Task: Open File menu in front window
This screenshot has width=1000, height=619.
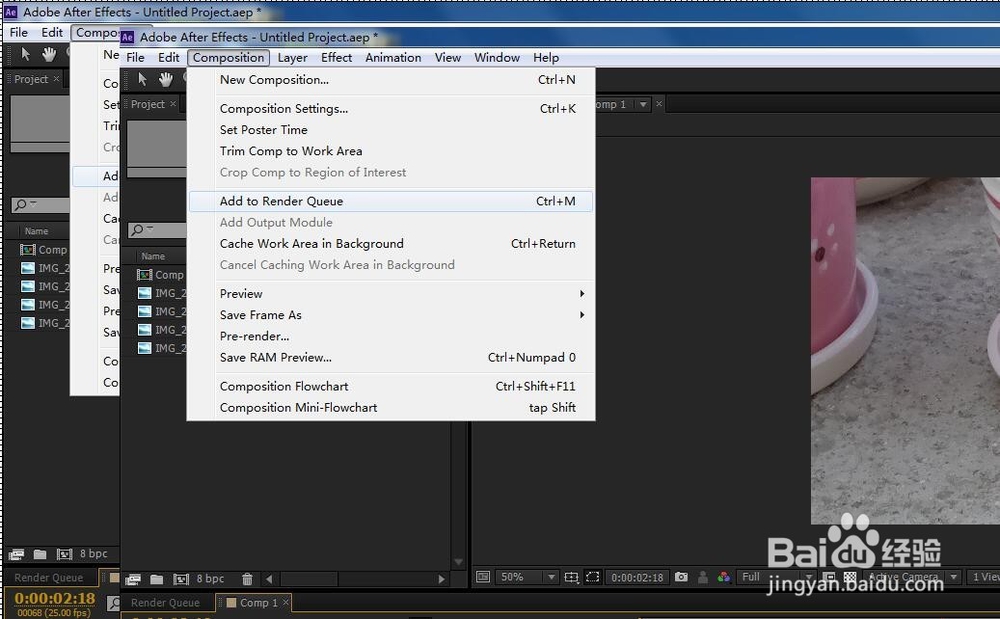Action: 135,57
